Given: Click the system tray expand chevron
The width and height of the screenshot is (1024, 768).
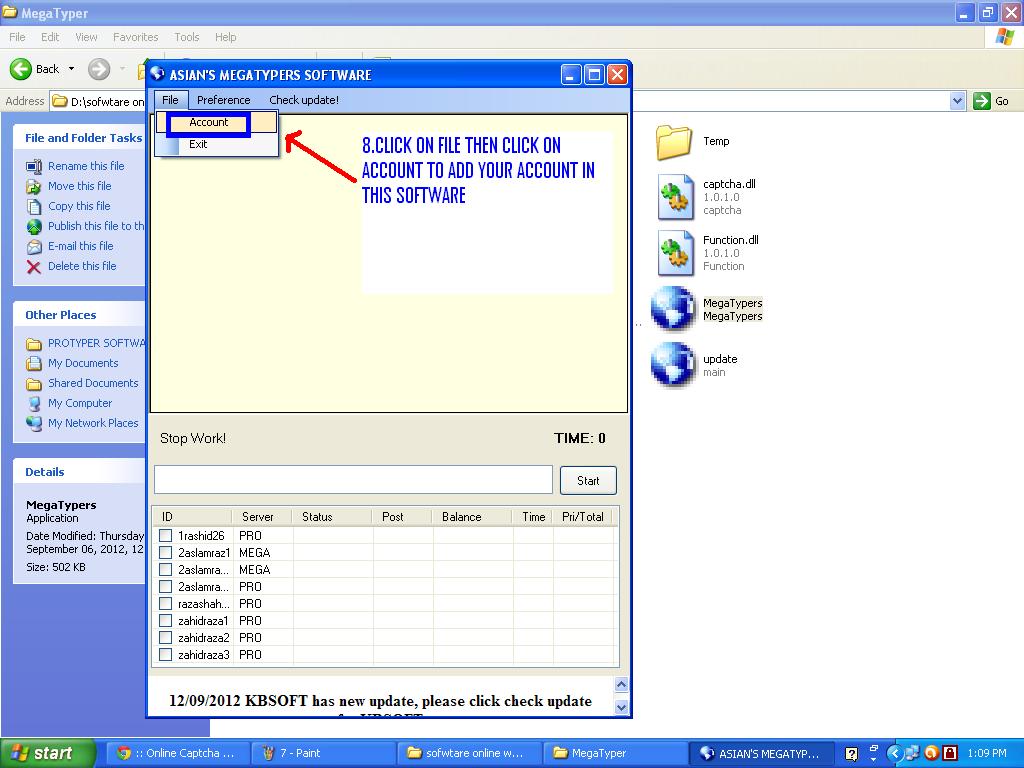Looking at the screenshot, I should [x=893, y=754].
